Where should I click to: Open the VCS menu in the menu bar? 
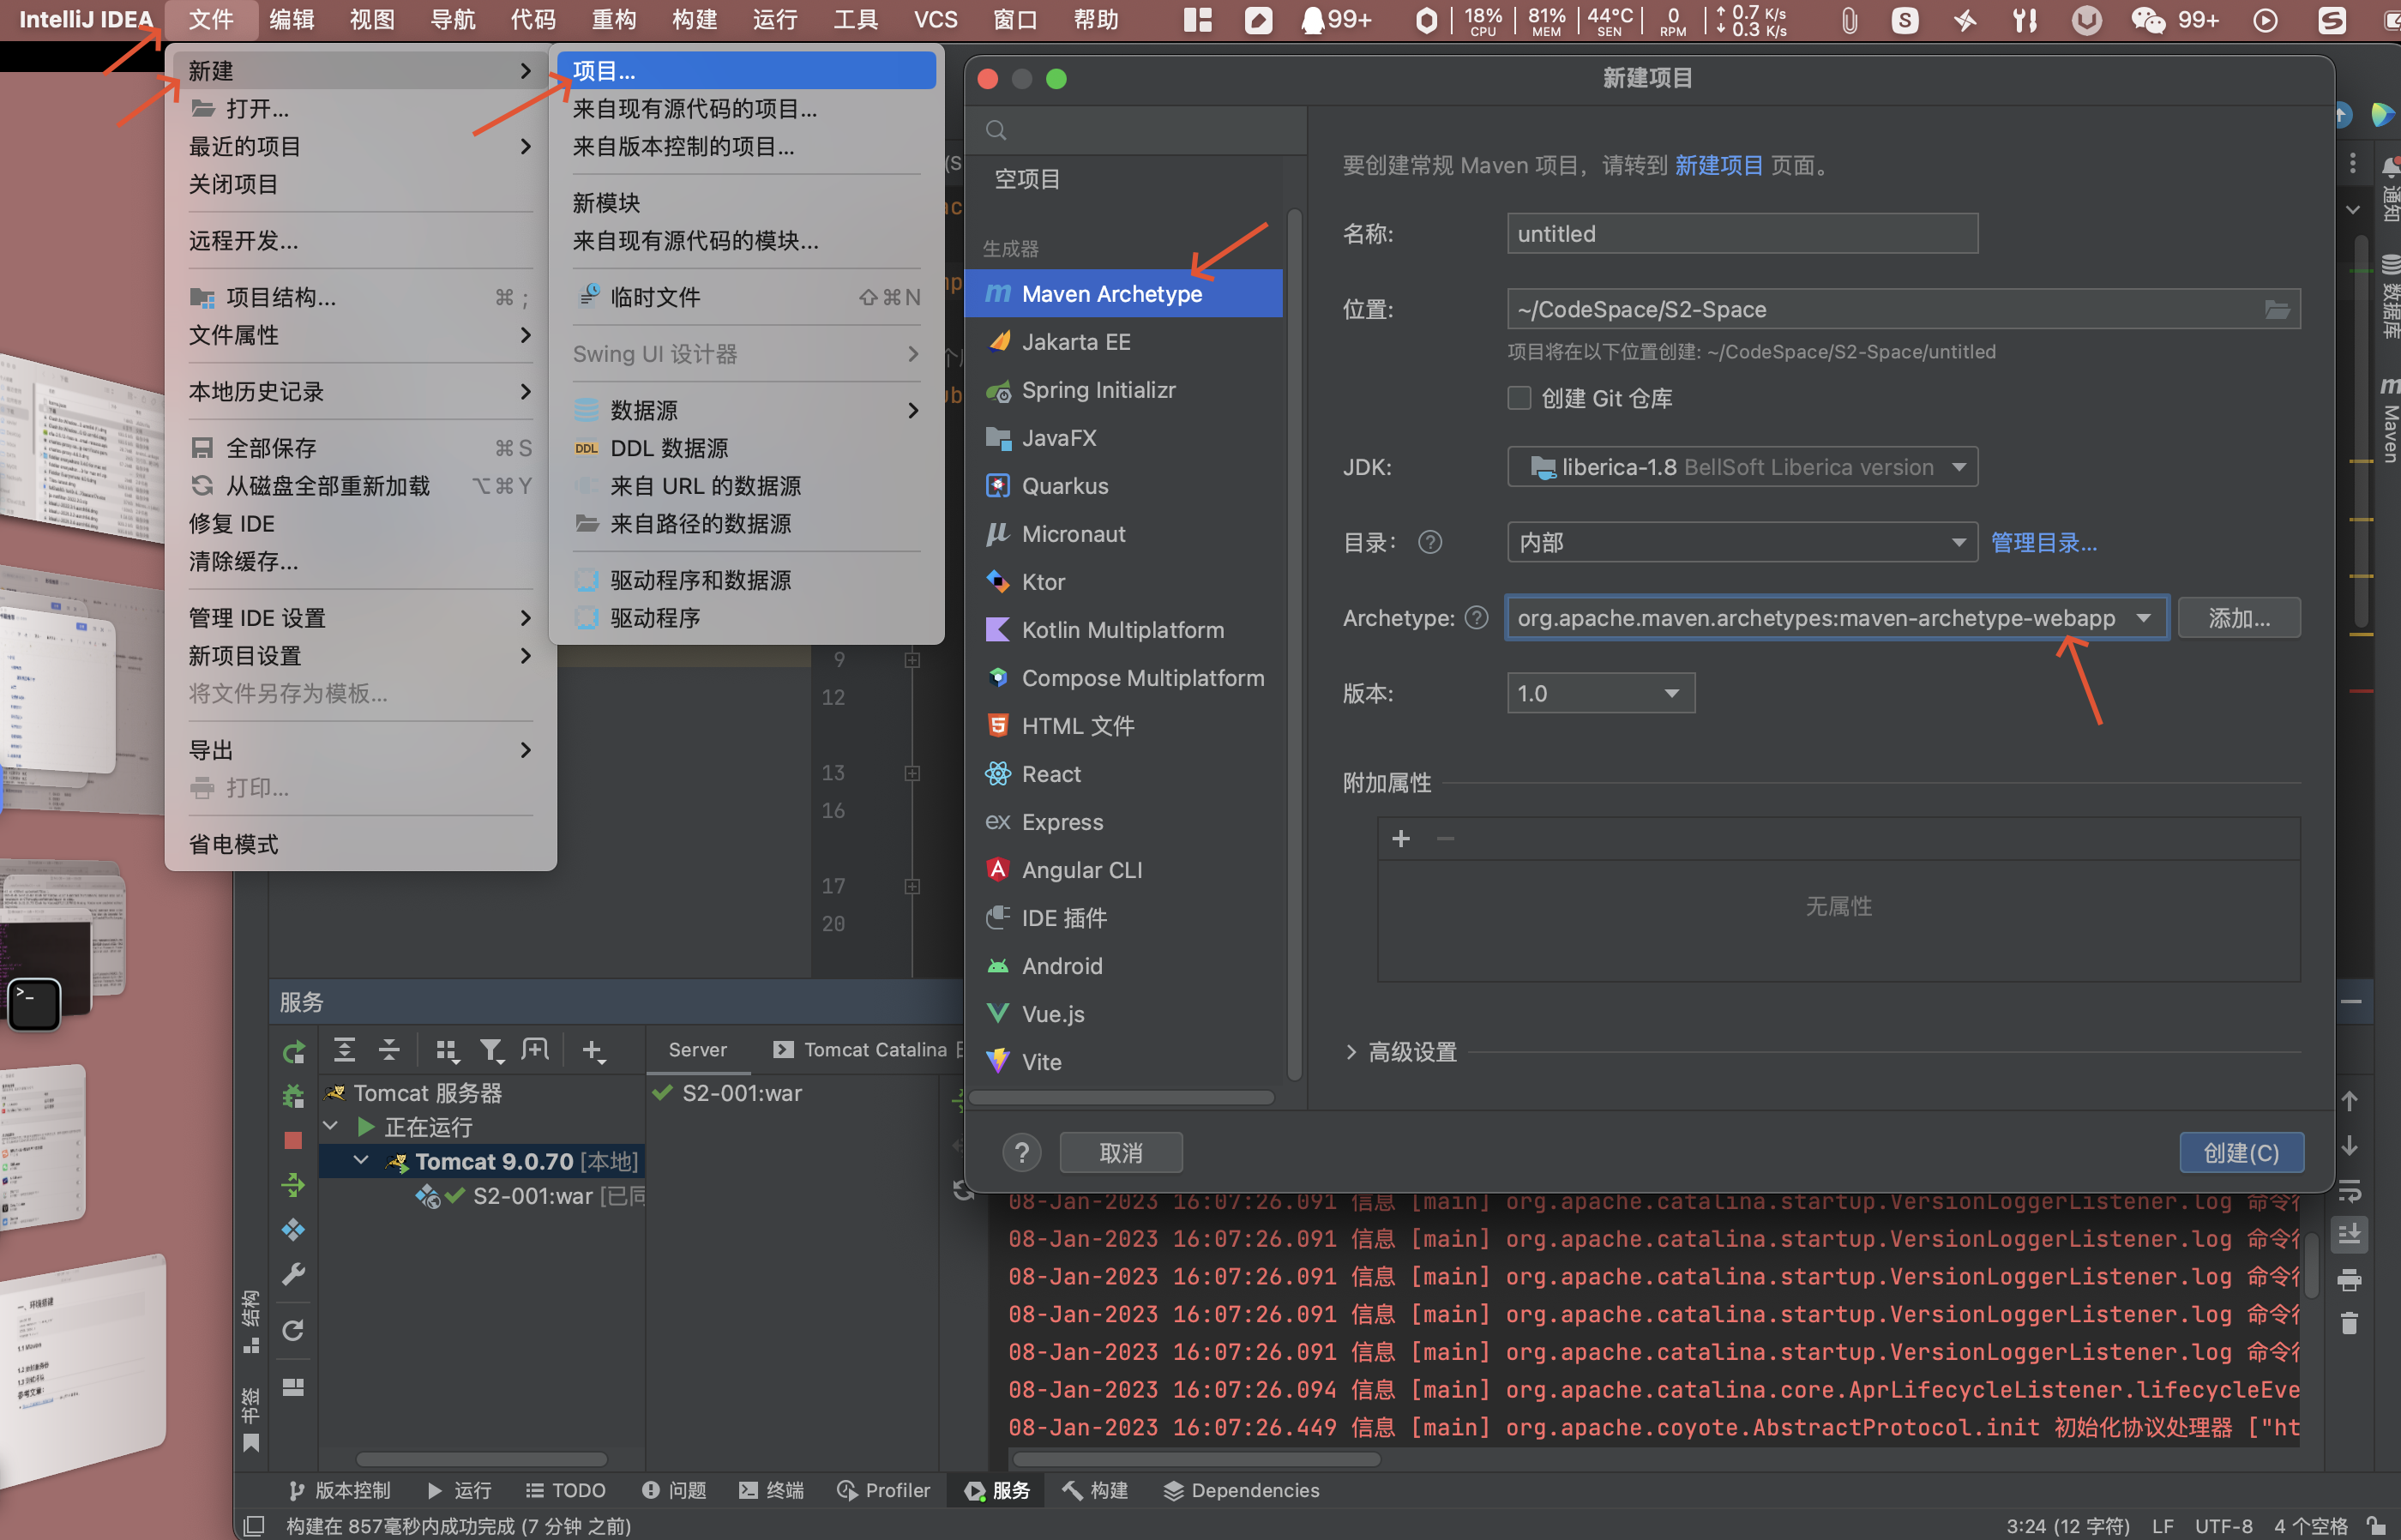(935, 20)
